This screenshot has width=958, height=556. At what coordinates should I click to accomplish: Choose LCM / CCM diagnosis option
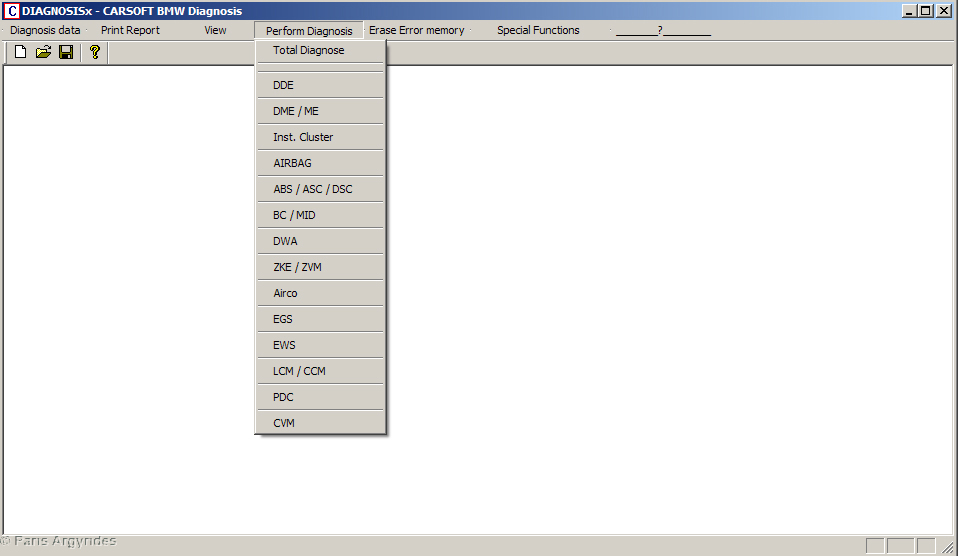321,371
